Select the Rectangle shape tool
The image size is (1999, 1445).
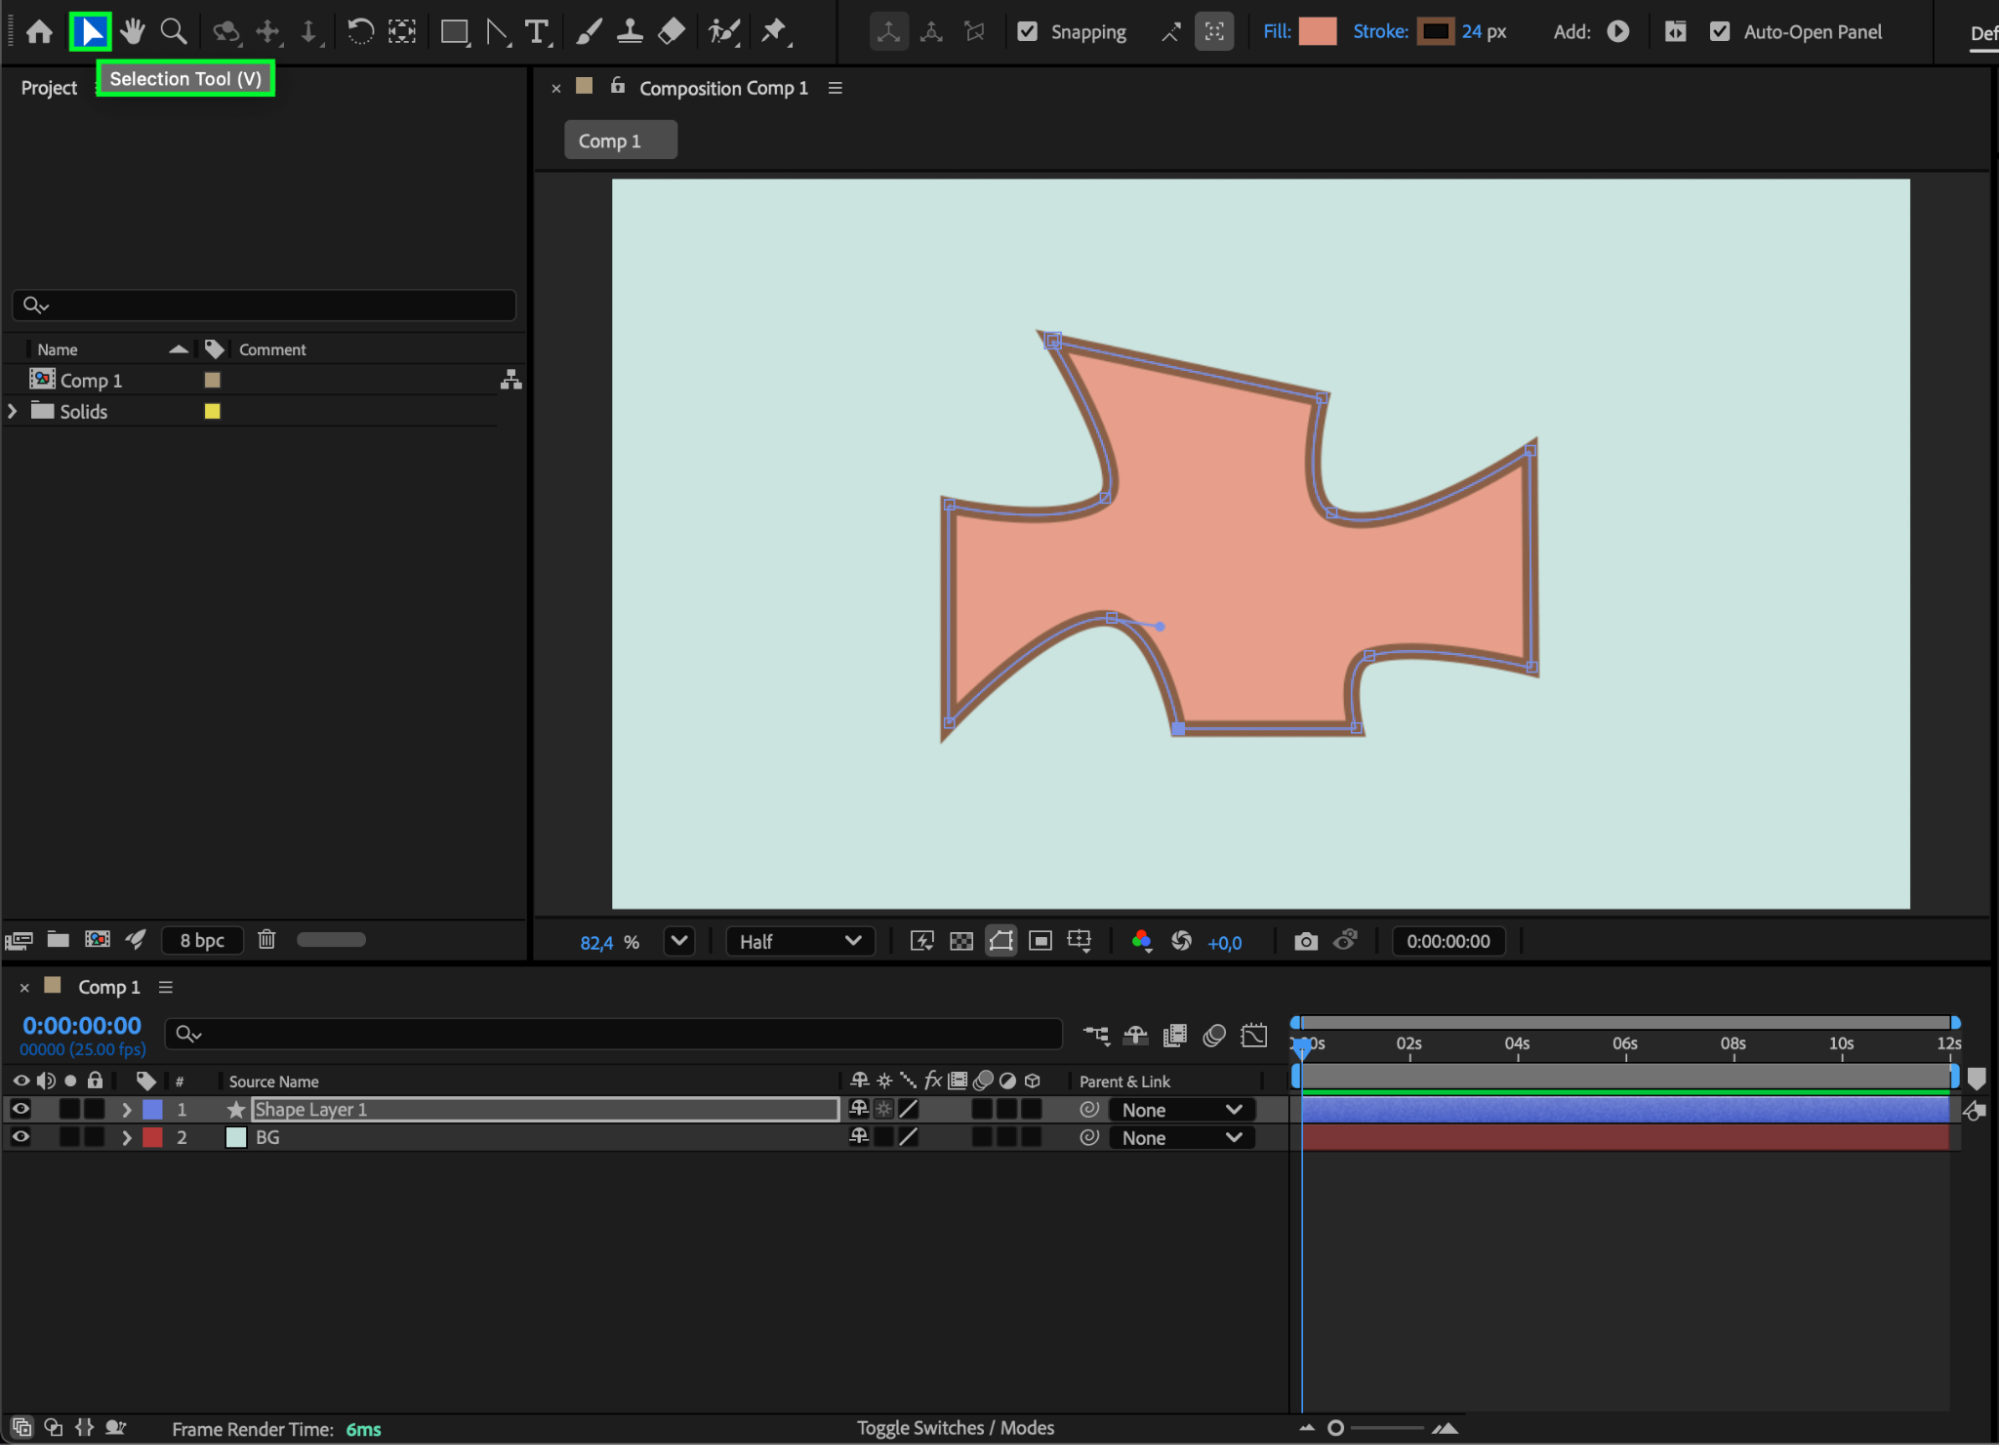click(454, 32)
